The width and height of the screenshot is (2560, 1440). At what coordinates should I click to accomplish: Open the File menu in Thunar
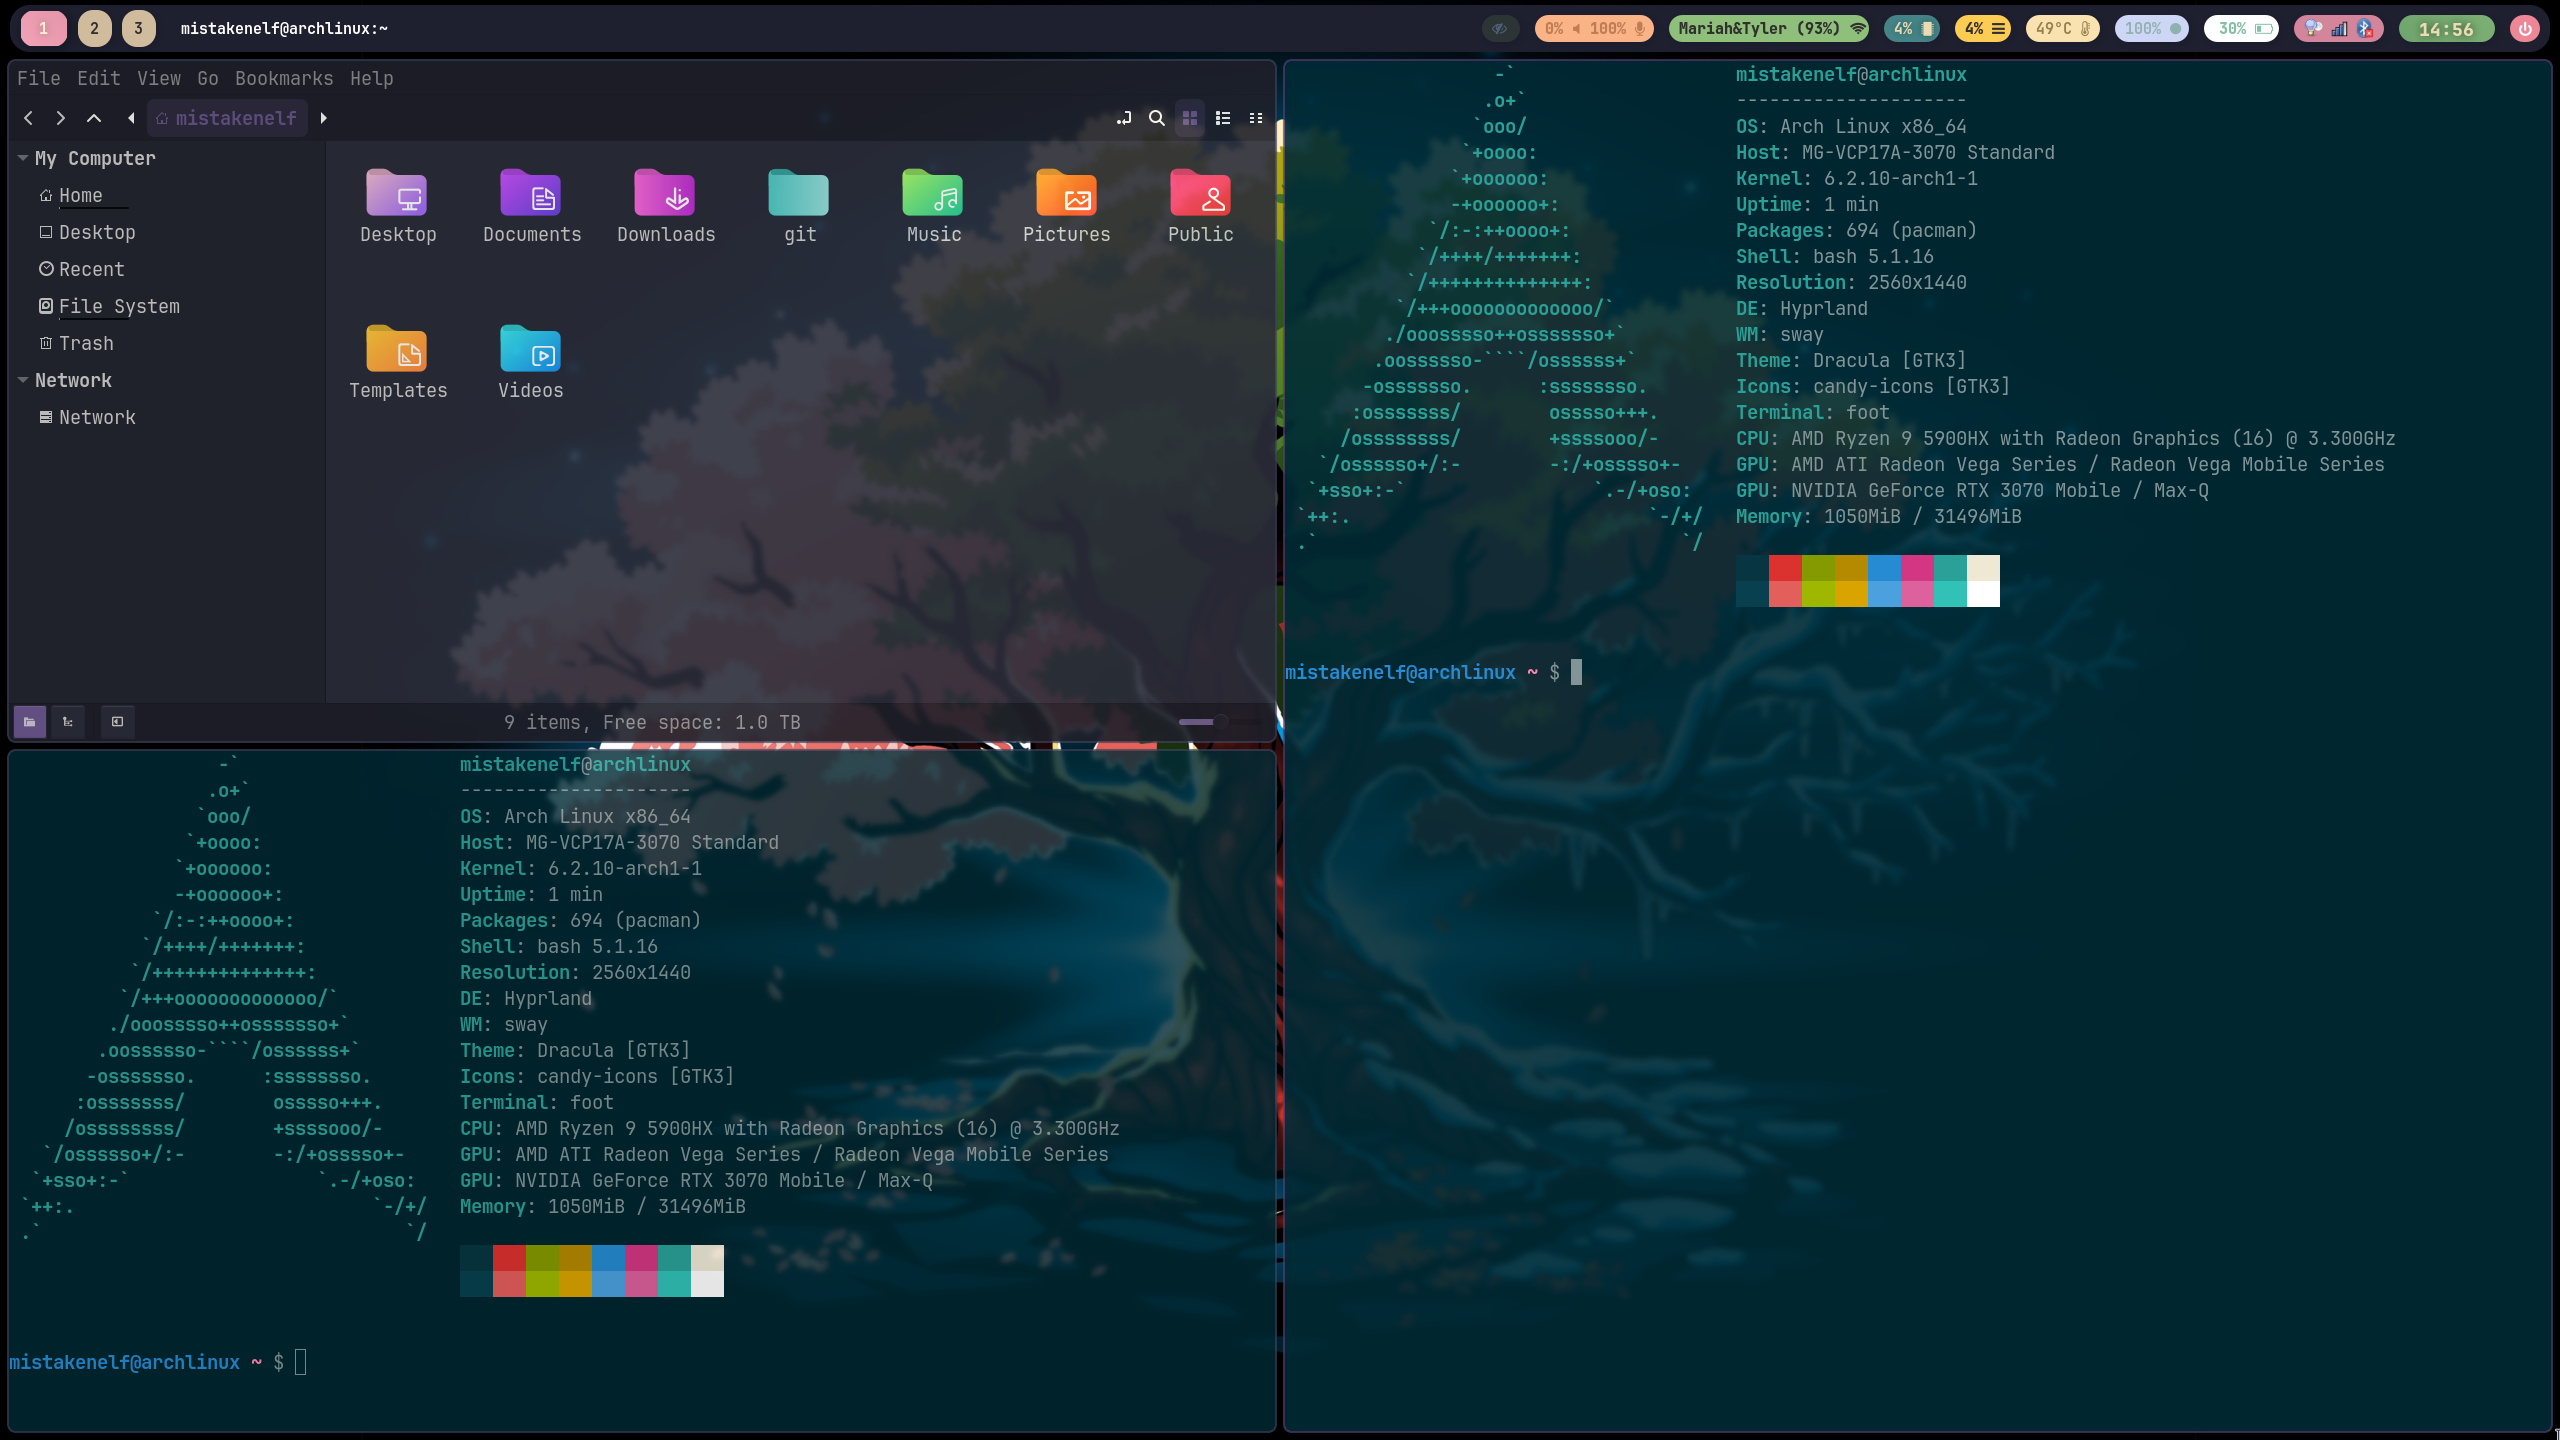[37, 77]
